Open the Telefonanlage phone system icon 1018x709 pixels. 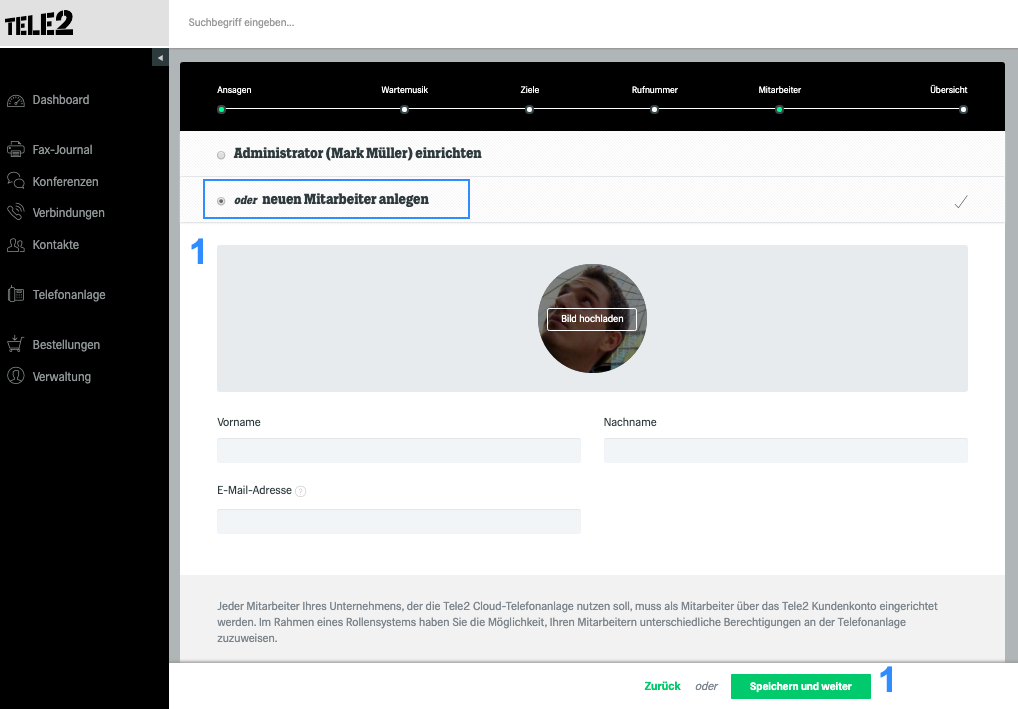pos(16,294)
